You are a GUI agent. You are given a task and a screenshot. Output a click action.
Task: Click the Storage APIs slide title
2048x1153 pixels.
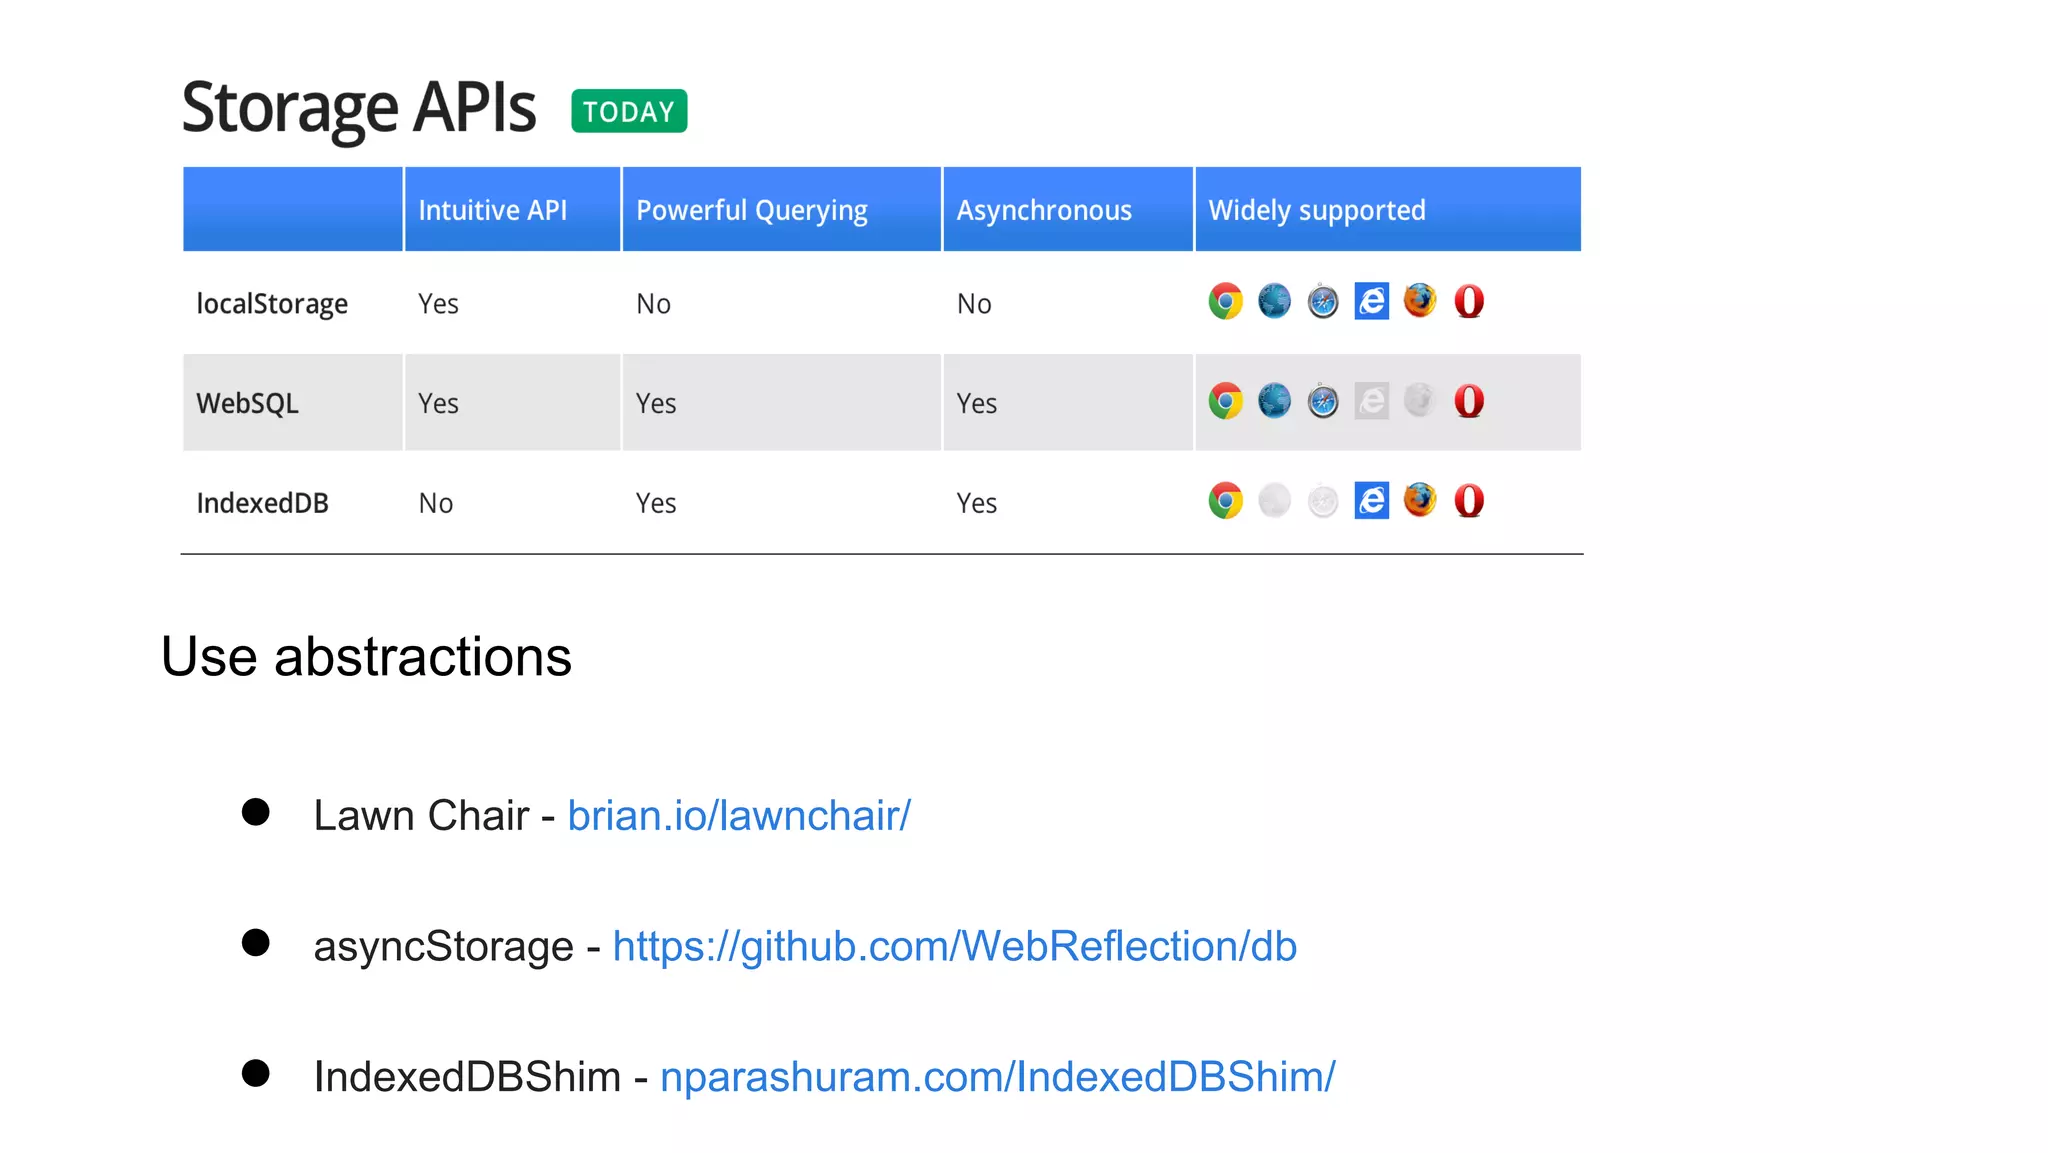tap(359, 109)
